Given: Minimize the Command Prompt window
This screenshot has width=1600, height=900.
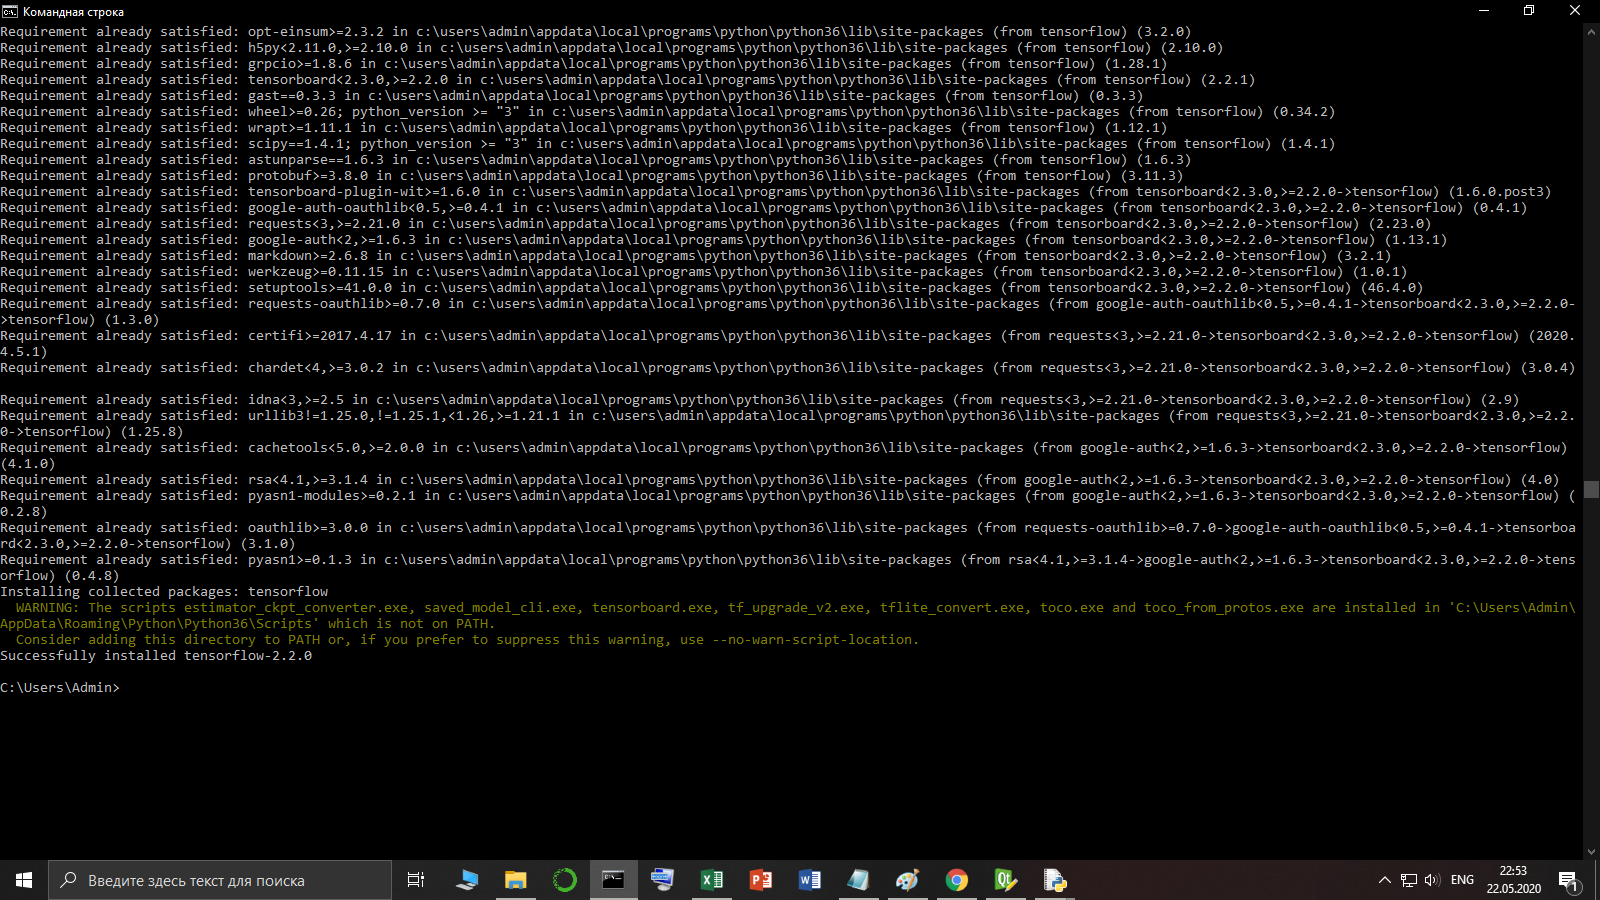Looking at the screenshot, I should click(x=1483, y=11).
